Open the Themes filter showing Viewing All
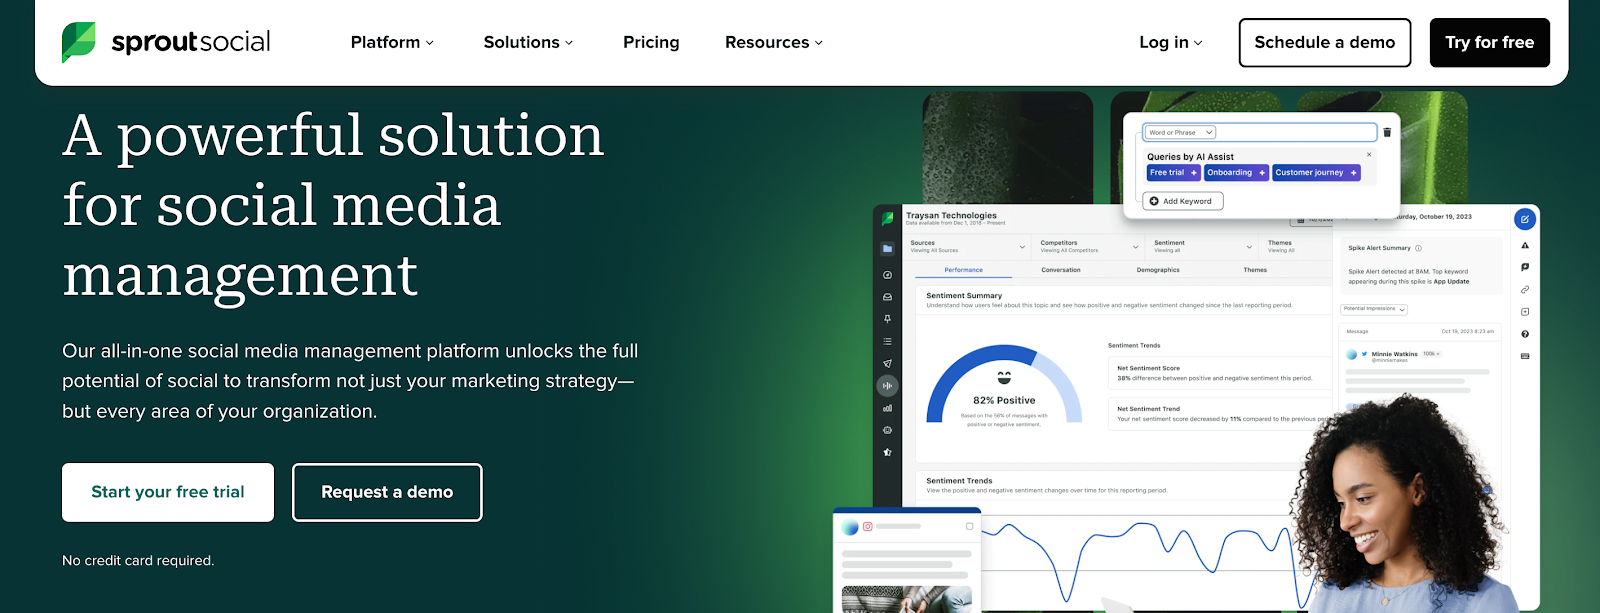The width and height of the screenshot is (1600, 613). point(1295,246)
